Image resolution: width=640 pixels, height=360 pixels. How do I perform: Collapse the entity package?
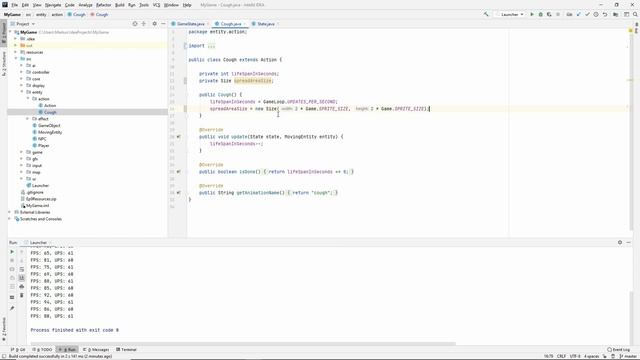[x=22, y=92]
